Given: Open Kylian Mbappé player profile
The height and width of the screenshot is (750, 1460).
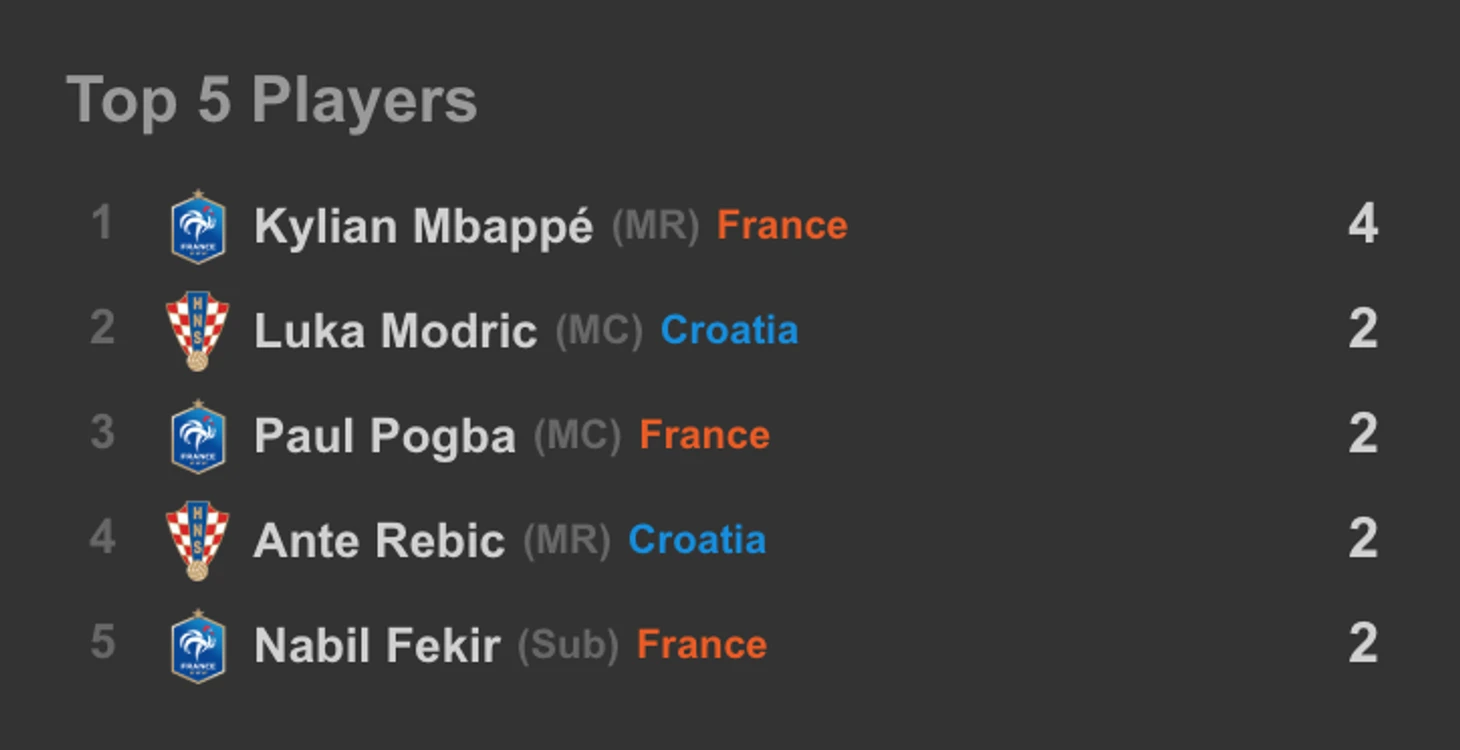Looking at the screenshot, I should coord(424,227).
